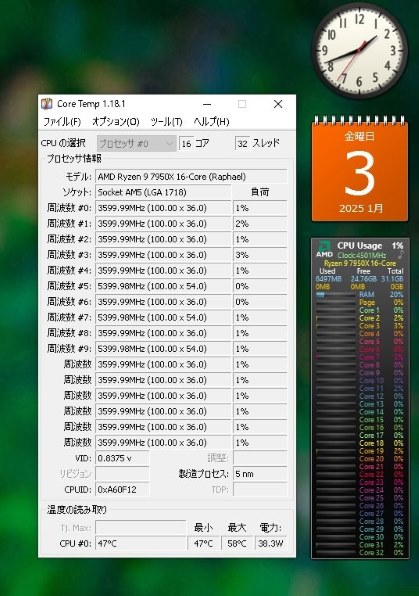Click the 32 thread count field
419x596 pixels.
click(x=243, y=144)
